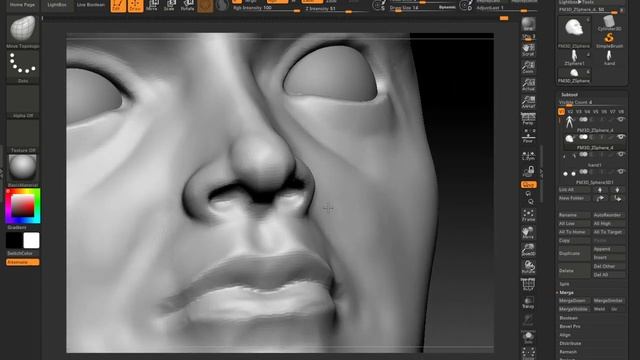Viewport: 640px width, 360px height.
Task: Toggle L.Sym local symmetry
Action: [528, 156]
